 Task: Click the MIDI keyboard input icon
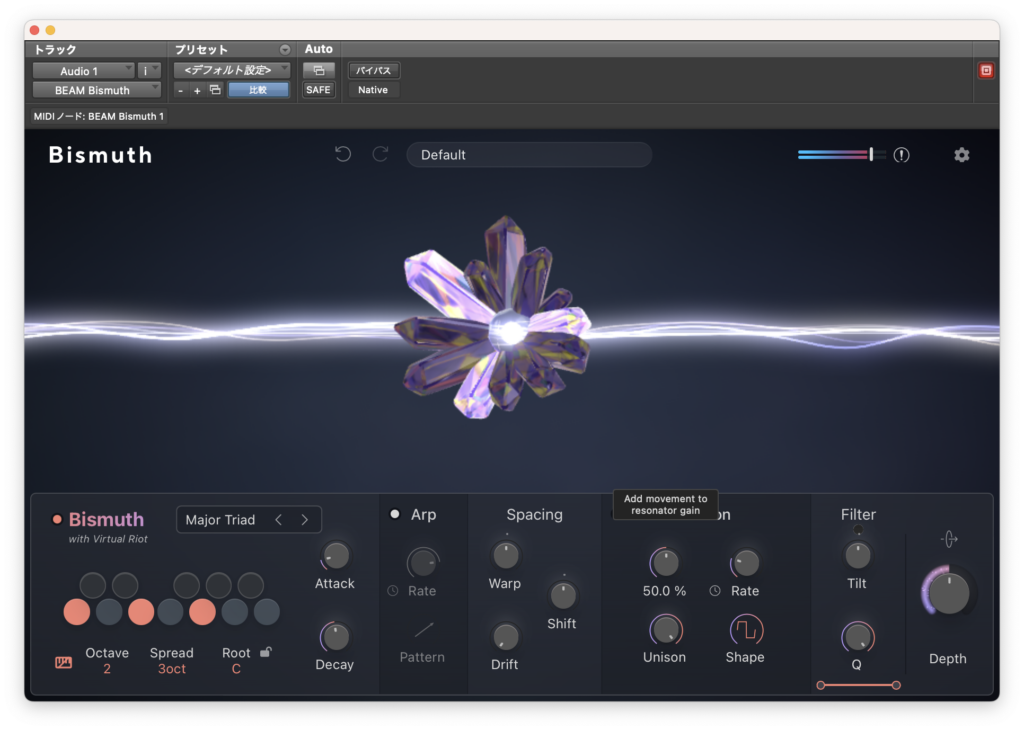pyautogui.click(x=63, y=662)
